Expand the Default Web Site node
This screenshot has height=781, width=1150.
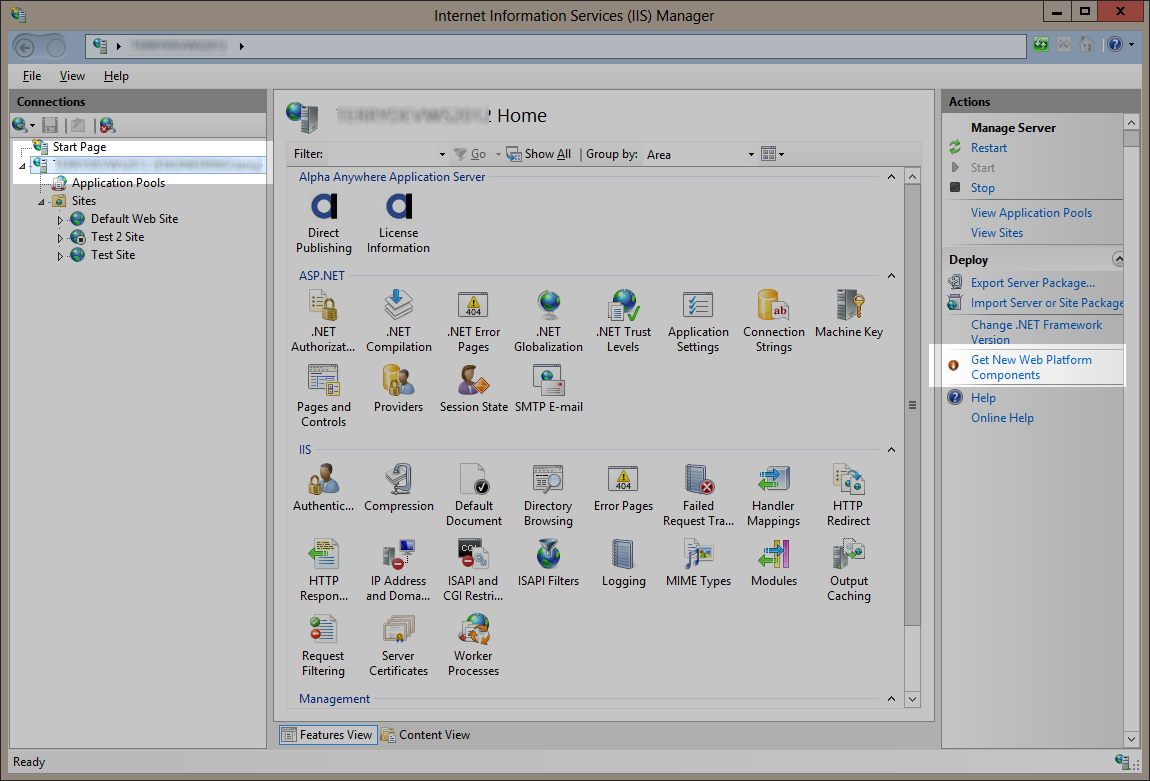coord(60,220)
